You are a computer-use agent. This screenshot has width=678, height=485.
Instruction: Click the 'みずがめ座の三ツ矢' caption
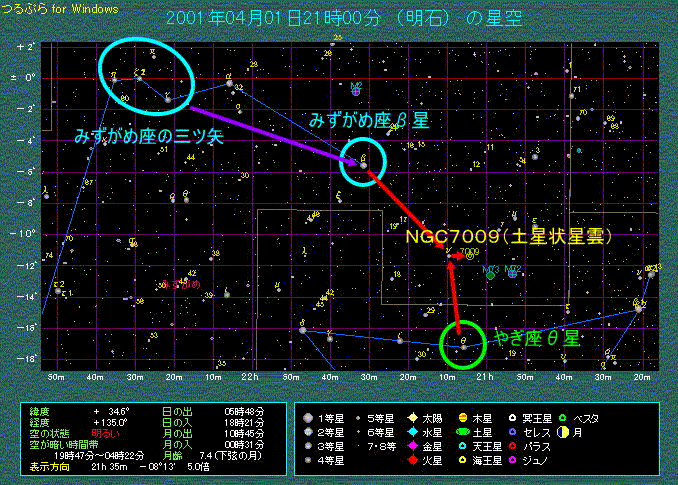[x=149, y=137]
